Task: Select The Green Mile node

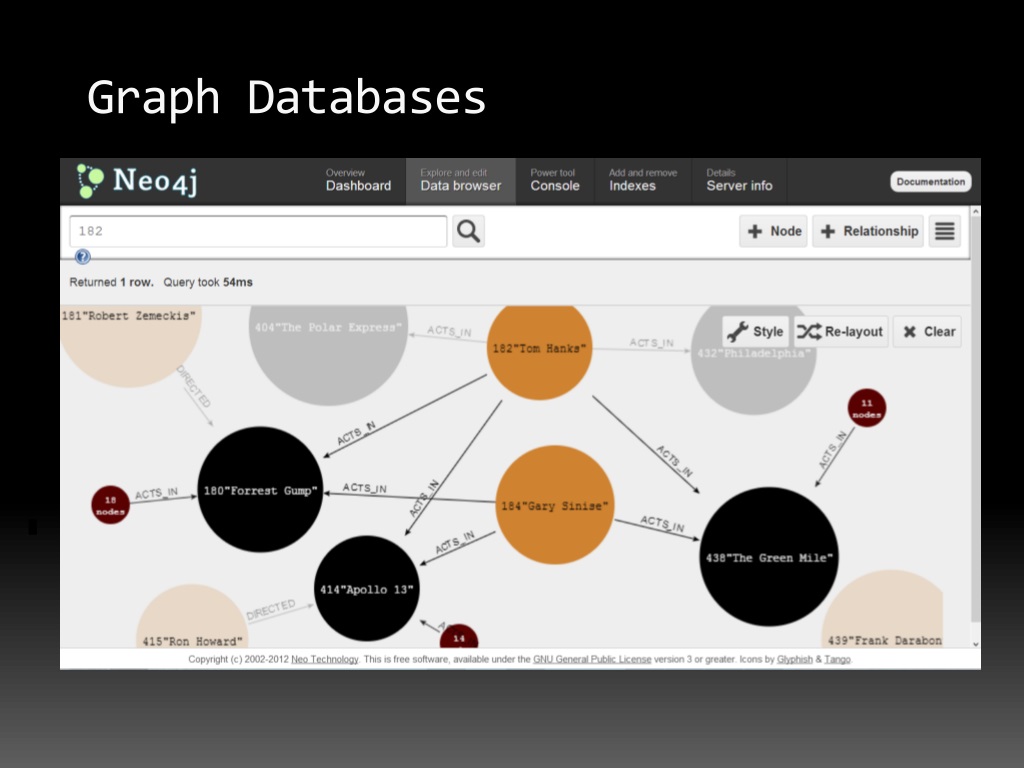Action: 769,556
